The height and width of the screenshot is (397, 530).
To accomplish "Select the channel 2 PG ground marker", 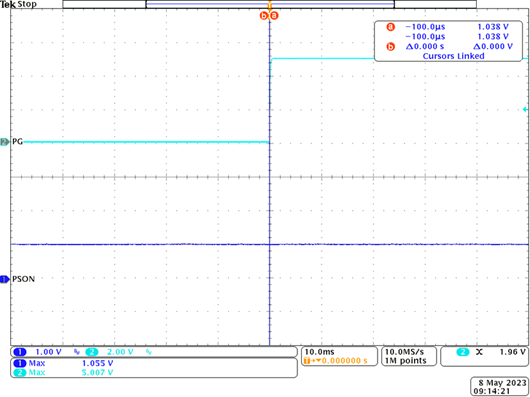I will click(x=4, y=142).
